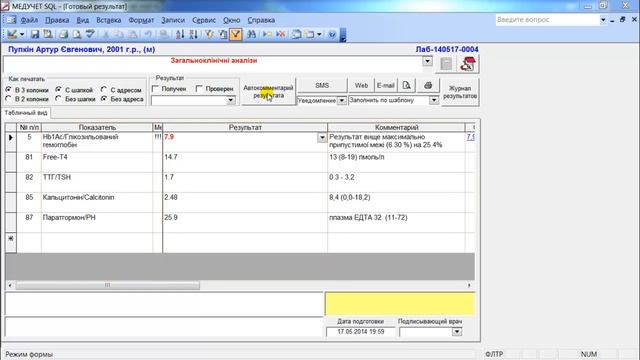
Task: Open the New Object dropdown arrow
Action: (319, 35)
